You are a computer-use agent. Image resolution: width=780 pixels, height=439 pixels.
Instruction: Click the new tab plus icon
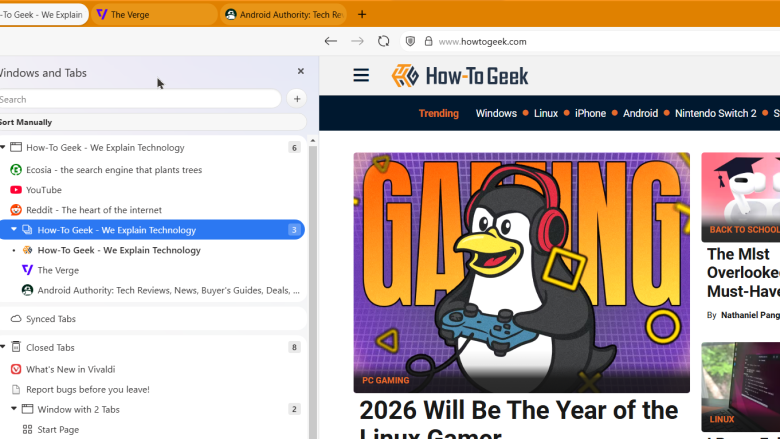tap(362, 14)
